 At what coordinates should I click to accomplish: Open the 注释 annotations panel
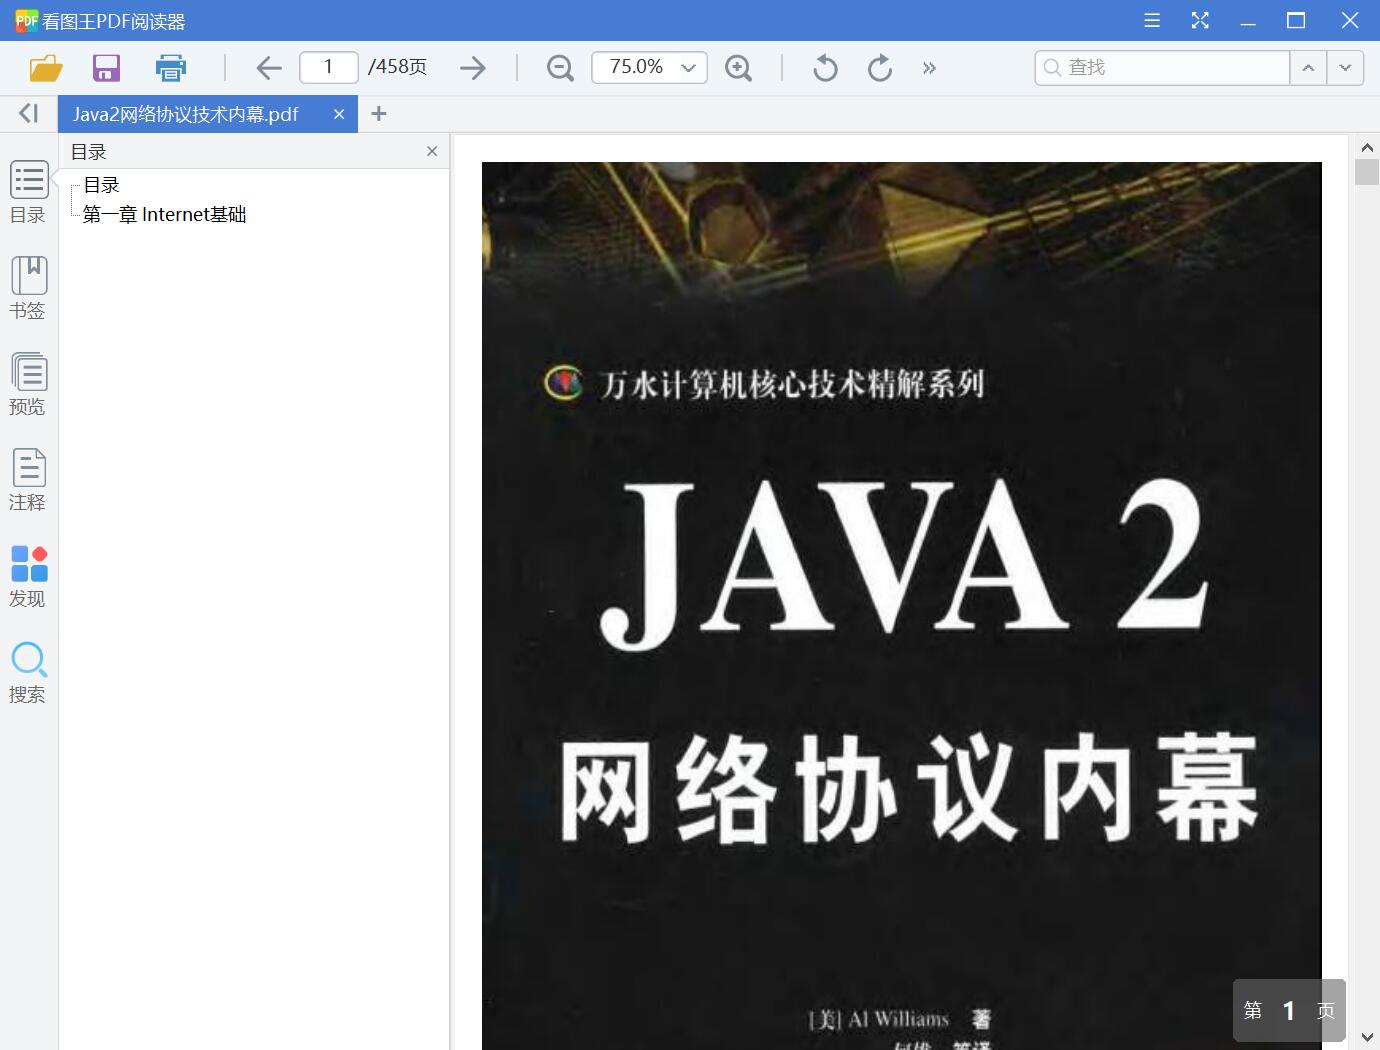(x=28, y=480)
